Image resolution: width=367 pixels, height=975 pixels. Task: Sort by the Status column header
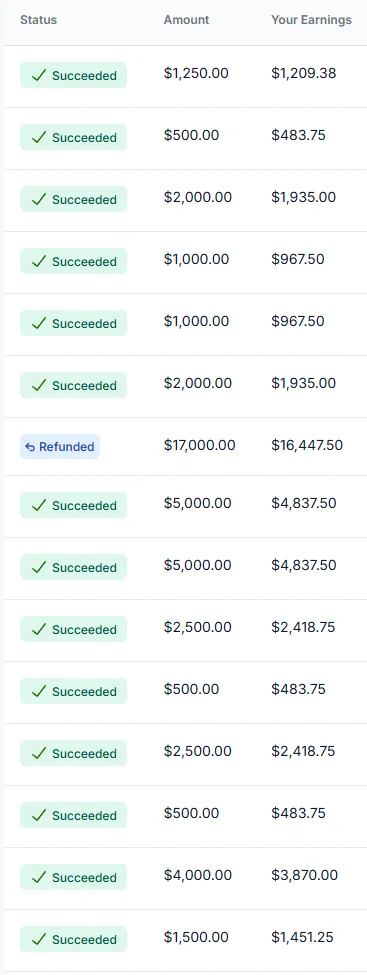click(39, 20)
